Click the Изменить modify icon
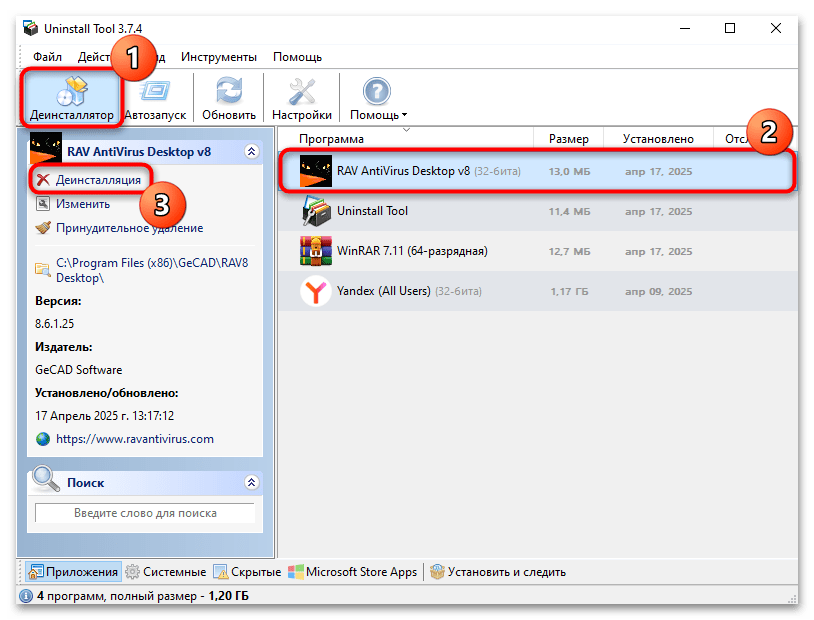This screenshot has height=620, width=814. tap(43, 204)
